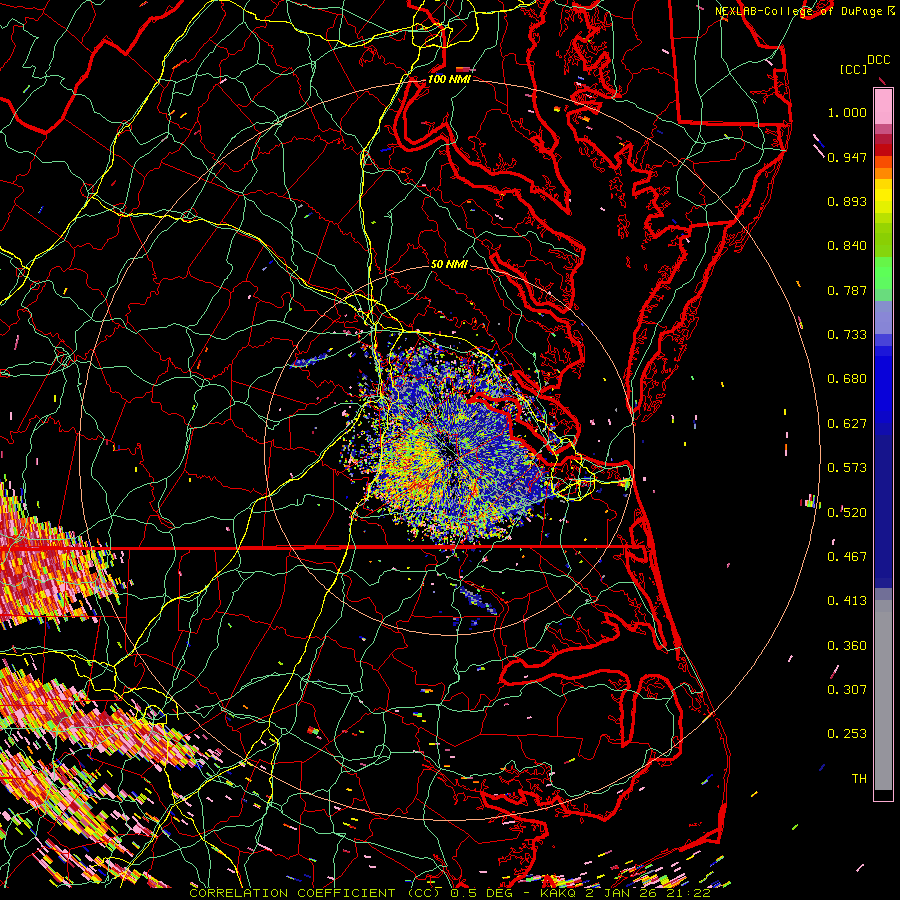900x900 pixels.
Task: Click the CORRELATION COEFFICIENT (CC) caption text
Action: (314, 893)
